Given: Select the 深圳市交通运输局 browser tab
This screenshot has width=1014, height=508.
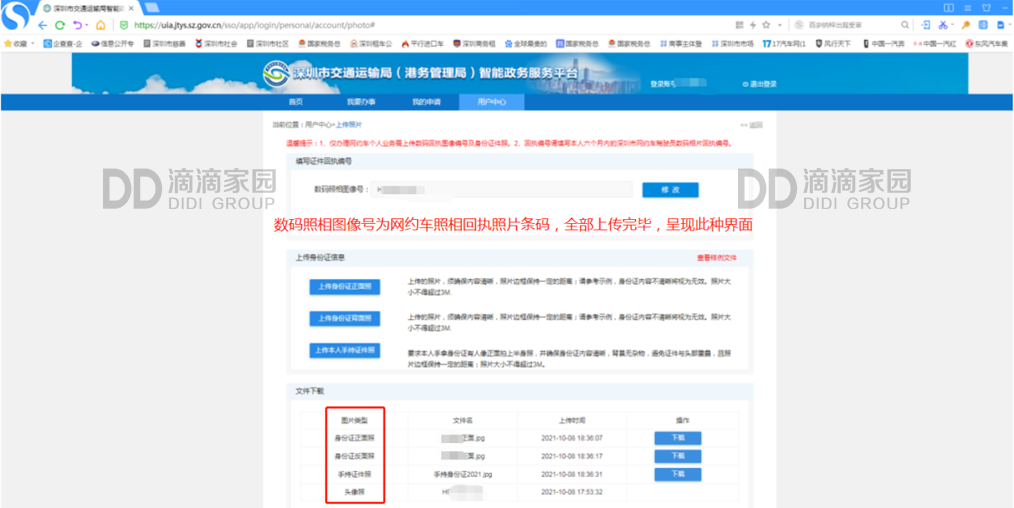Looking at the screenshot, I should pos(87,8).
